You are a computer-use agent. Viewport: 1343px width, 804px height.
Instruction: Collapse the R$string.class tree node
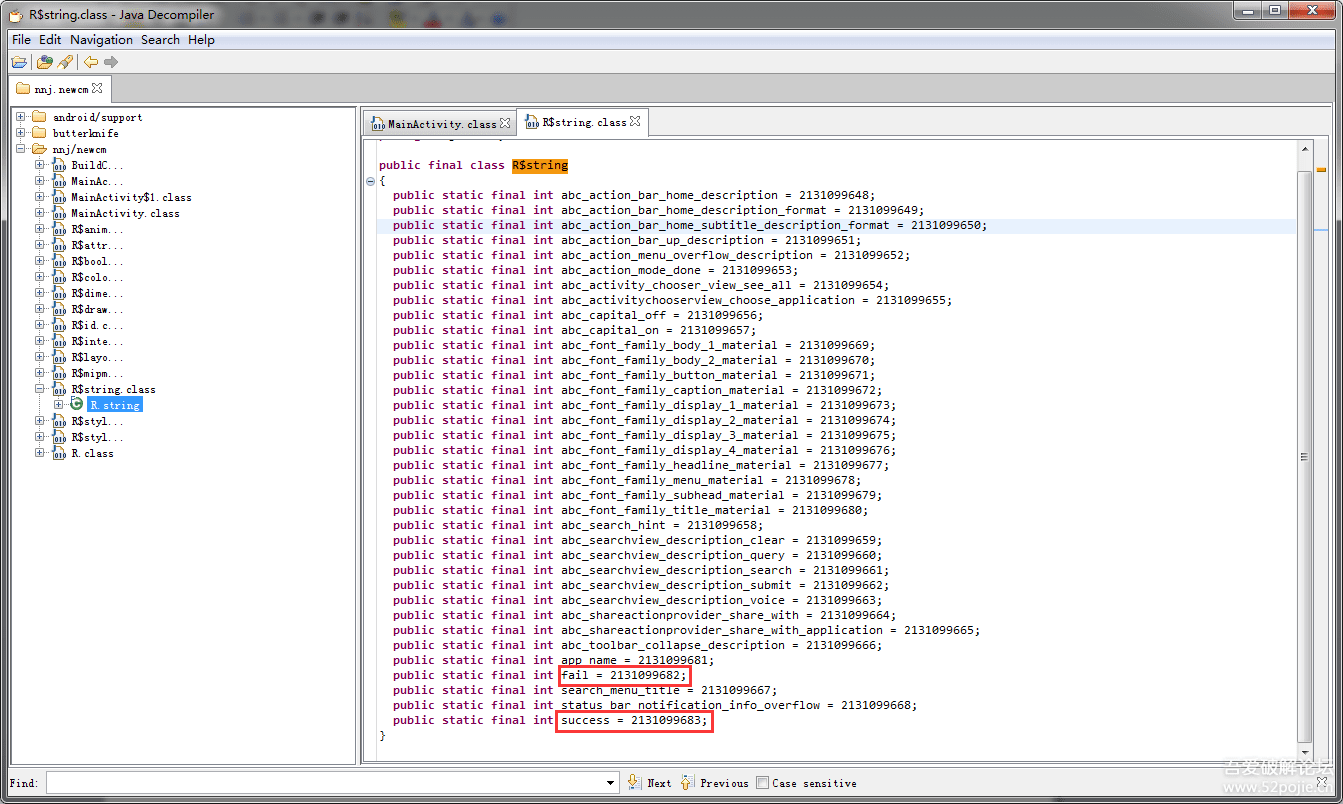(40, 389)
